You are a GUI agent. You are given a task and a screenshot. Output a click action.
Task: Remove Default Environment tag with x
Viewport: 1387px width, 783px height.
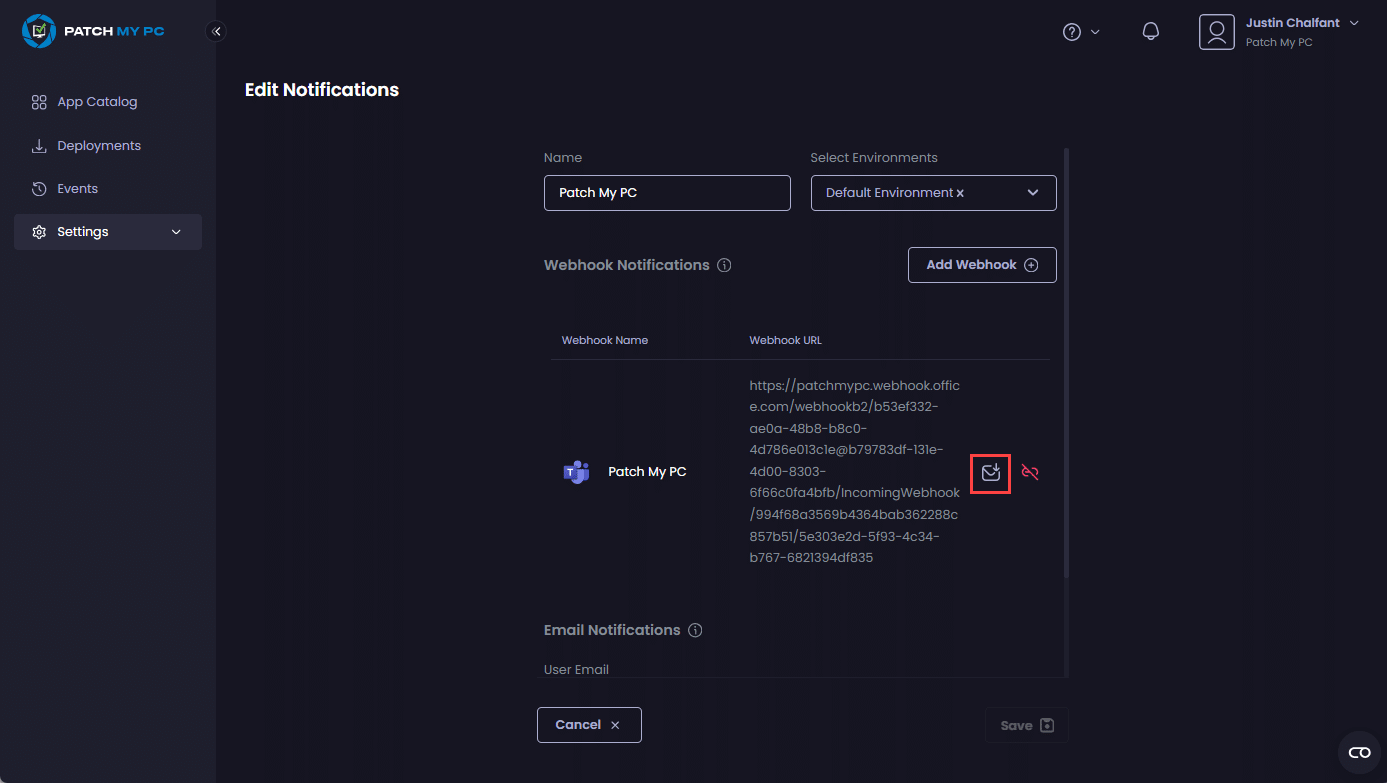(960, 193)
